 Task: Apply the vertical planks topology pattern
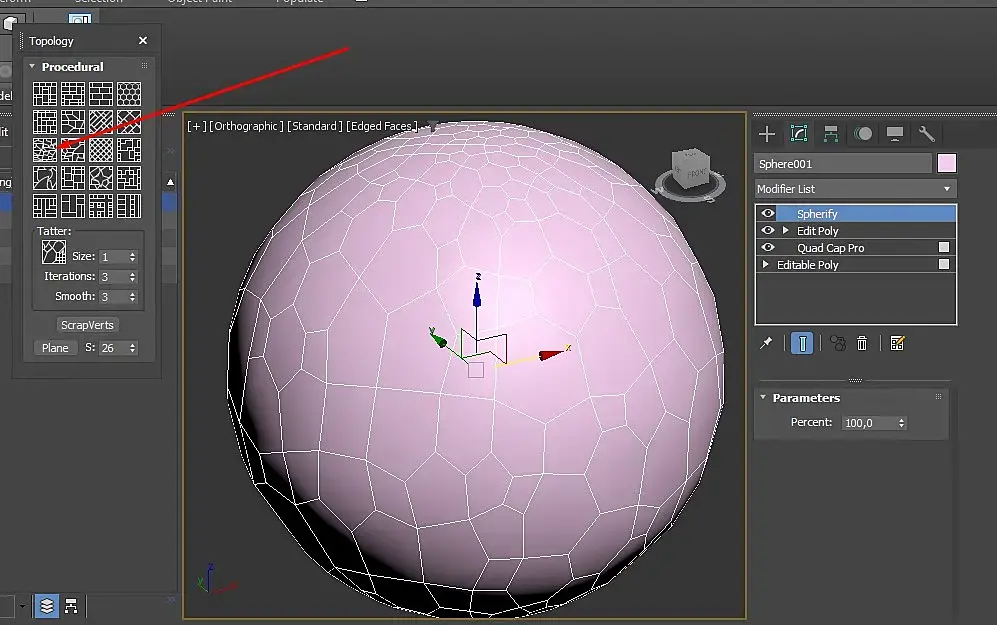coord(129,206)
